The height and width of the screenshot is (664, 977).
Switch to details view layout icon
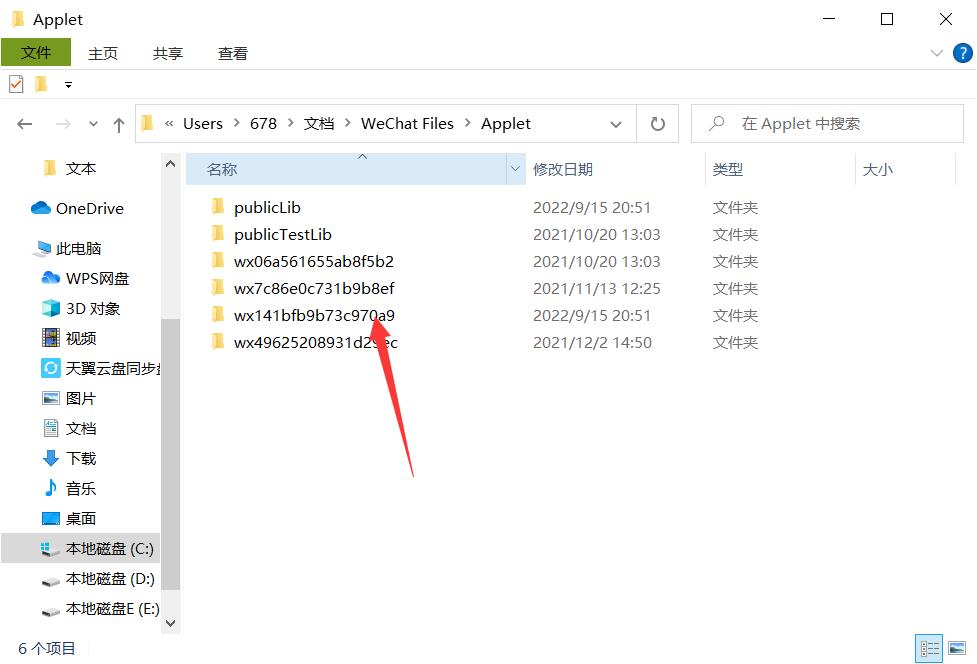pyautogui.click(x=930, y=648)
